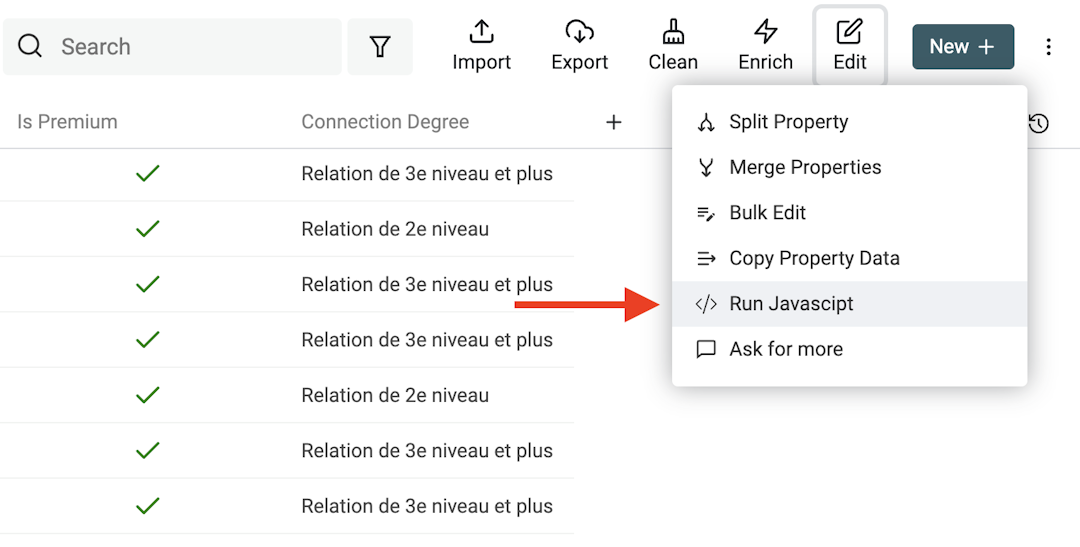Add a new column with plus icon
The height and width of the screenshot is (547, 1080).
point(614,122)
